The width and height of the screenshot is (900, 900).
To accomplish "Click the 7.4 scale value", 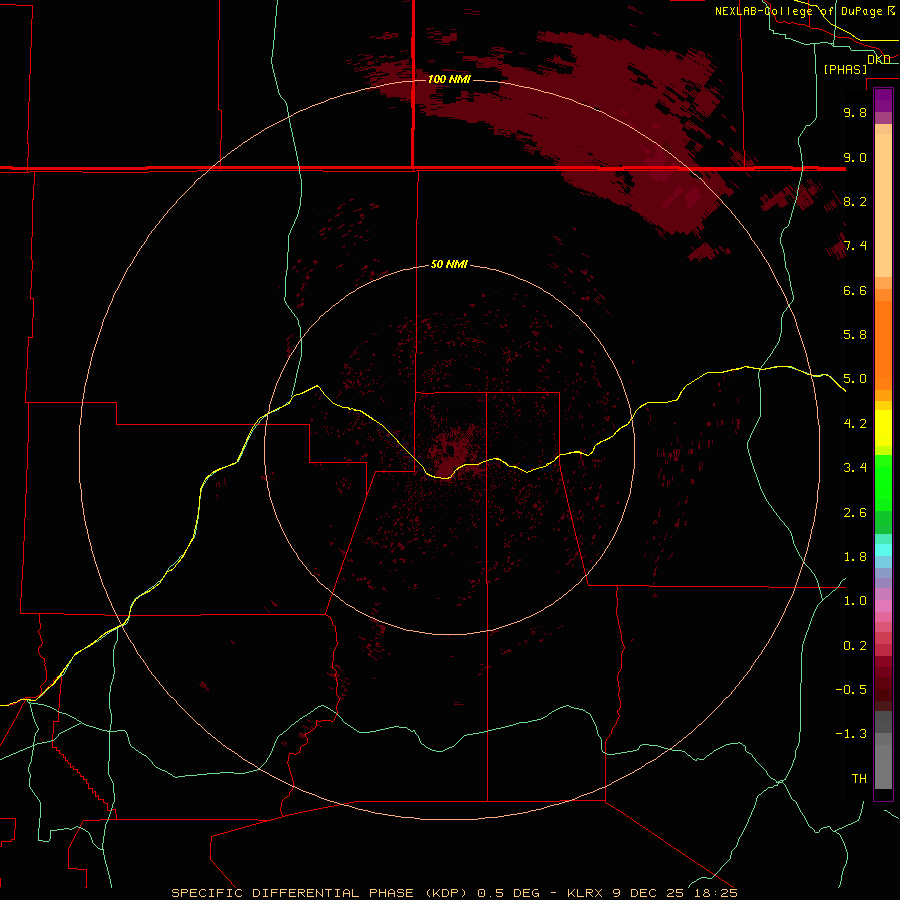I will [x=855, y=246].
